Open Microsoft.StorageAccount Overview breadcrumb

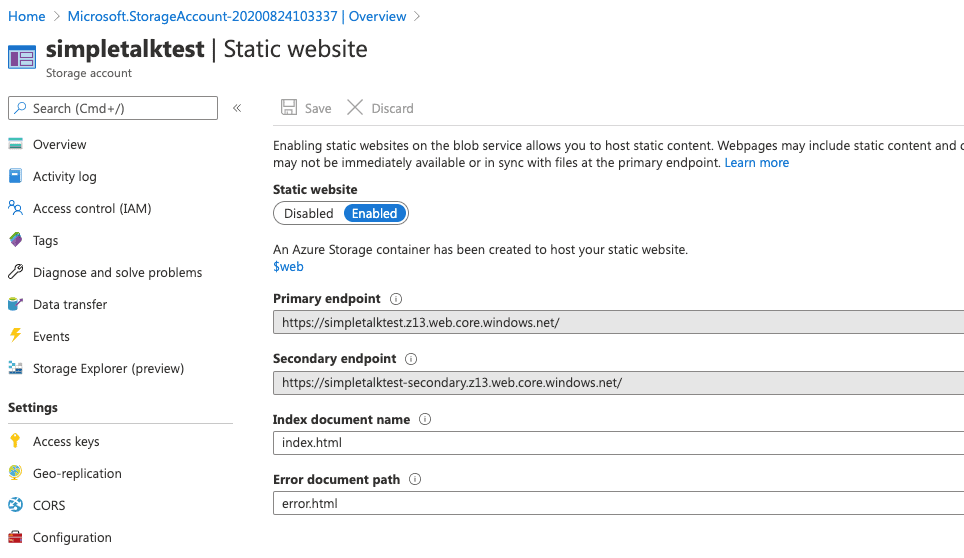click(237, 16)
